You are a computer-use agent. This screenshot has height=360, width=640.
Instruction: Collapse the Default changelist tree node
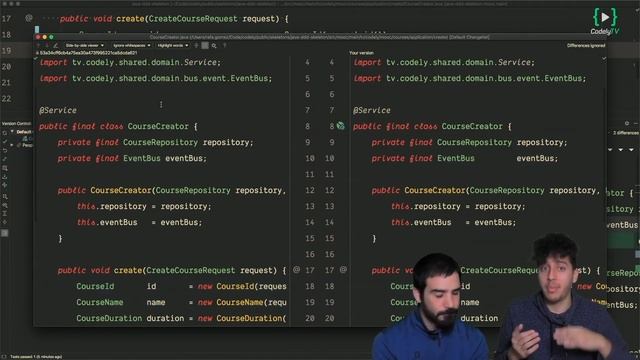pos(12,132)
